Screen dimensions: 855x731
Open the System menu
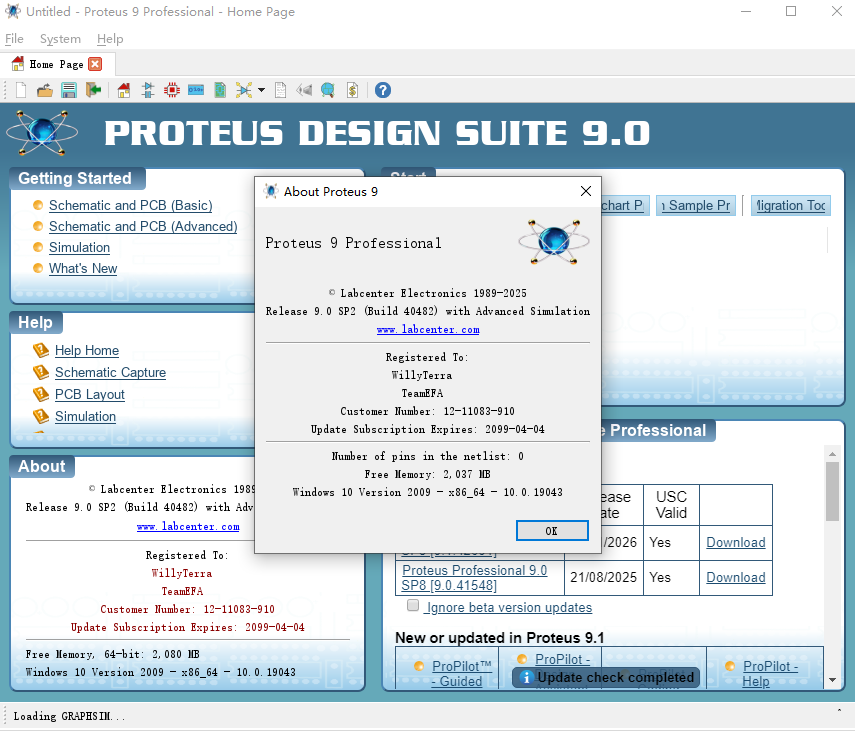[60, 39]
